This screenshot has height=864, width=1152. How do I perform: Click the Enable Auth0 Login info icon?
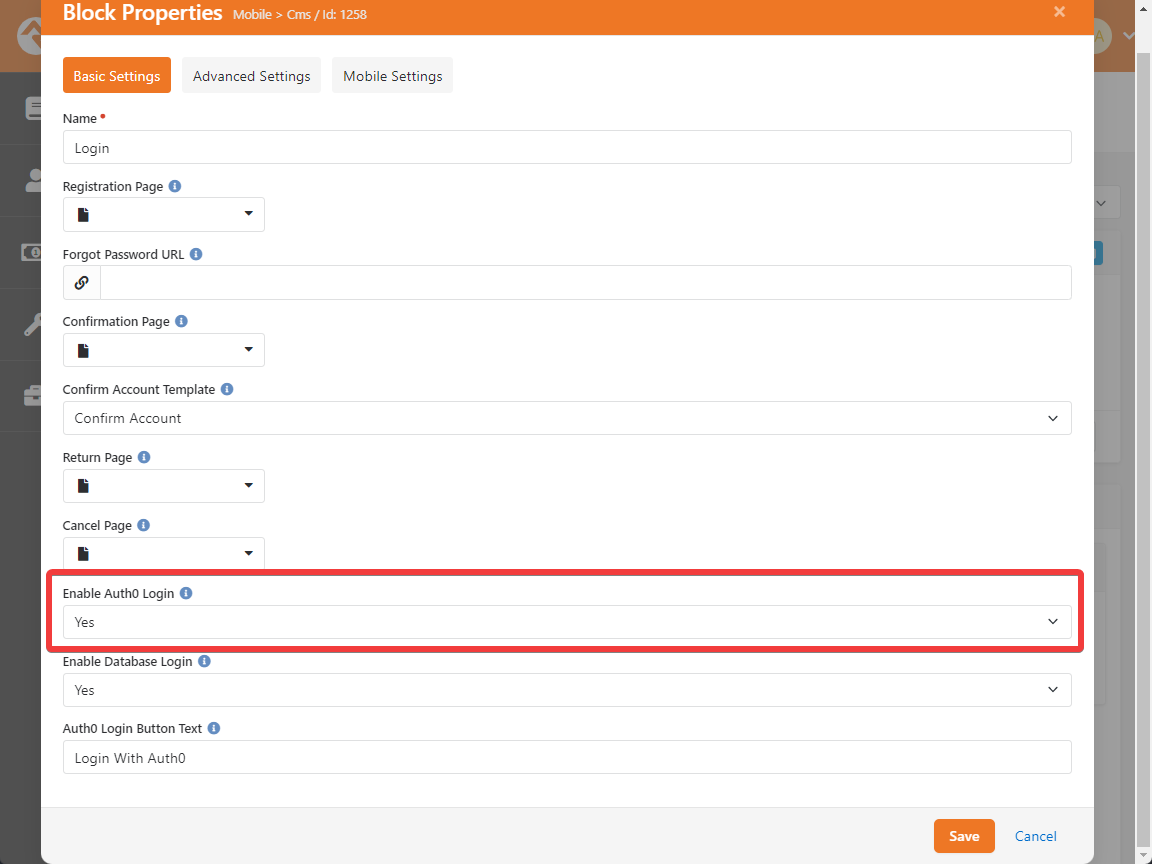click(186, 593)
